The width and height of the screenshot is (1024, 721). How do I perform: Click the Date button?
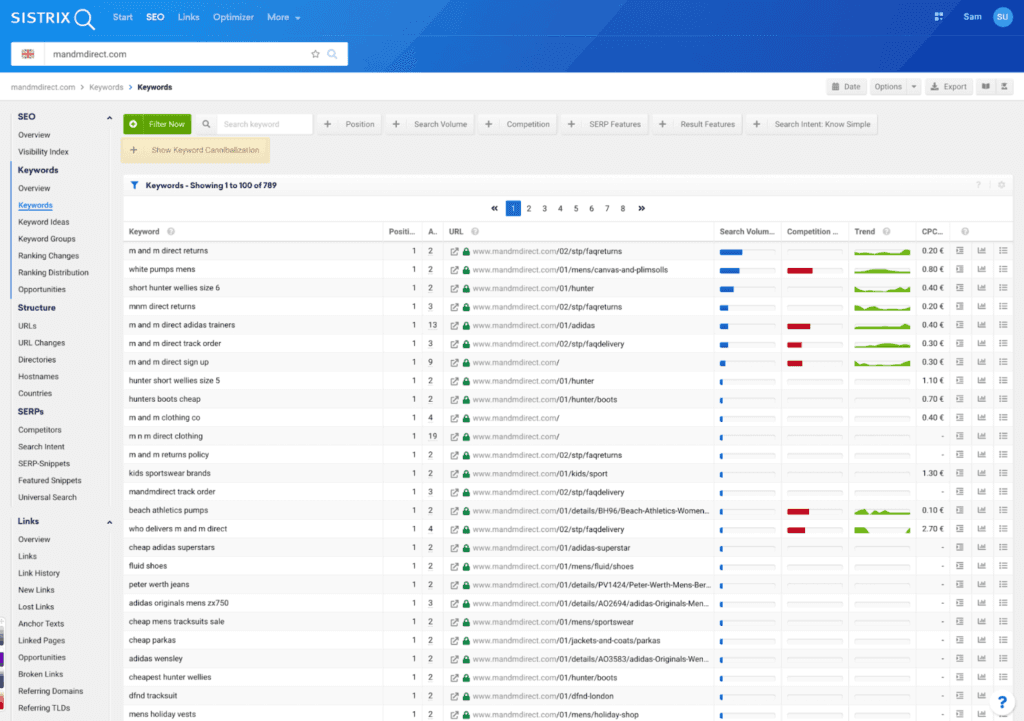coord(846,86)
